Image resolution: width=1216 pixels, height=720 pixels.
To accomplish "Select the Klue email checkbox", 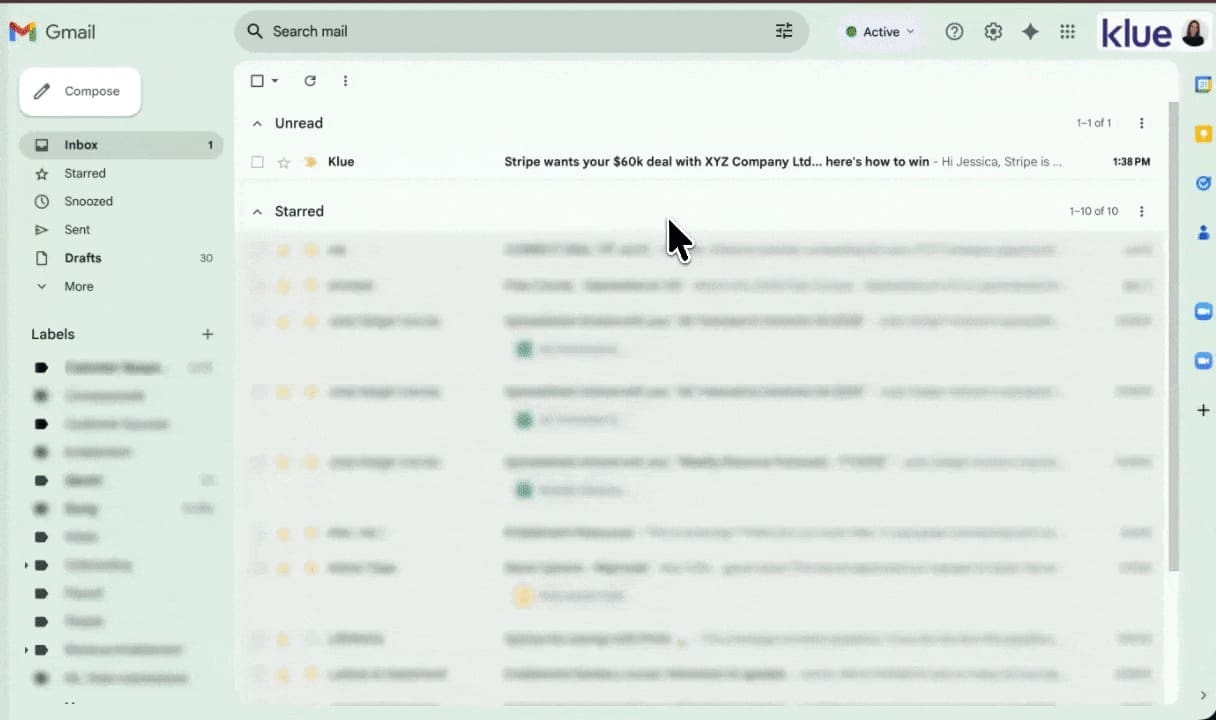I will point(257,162).
